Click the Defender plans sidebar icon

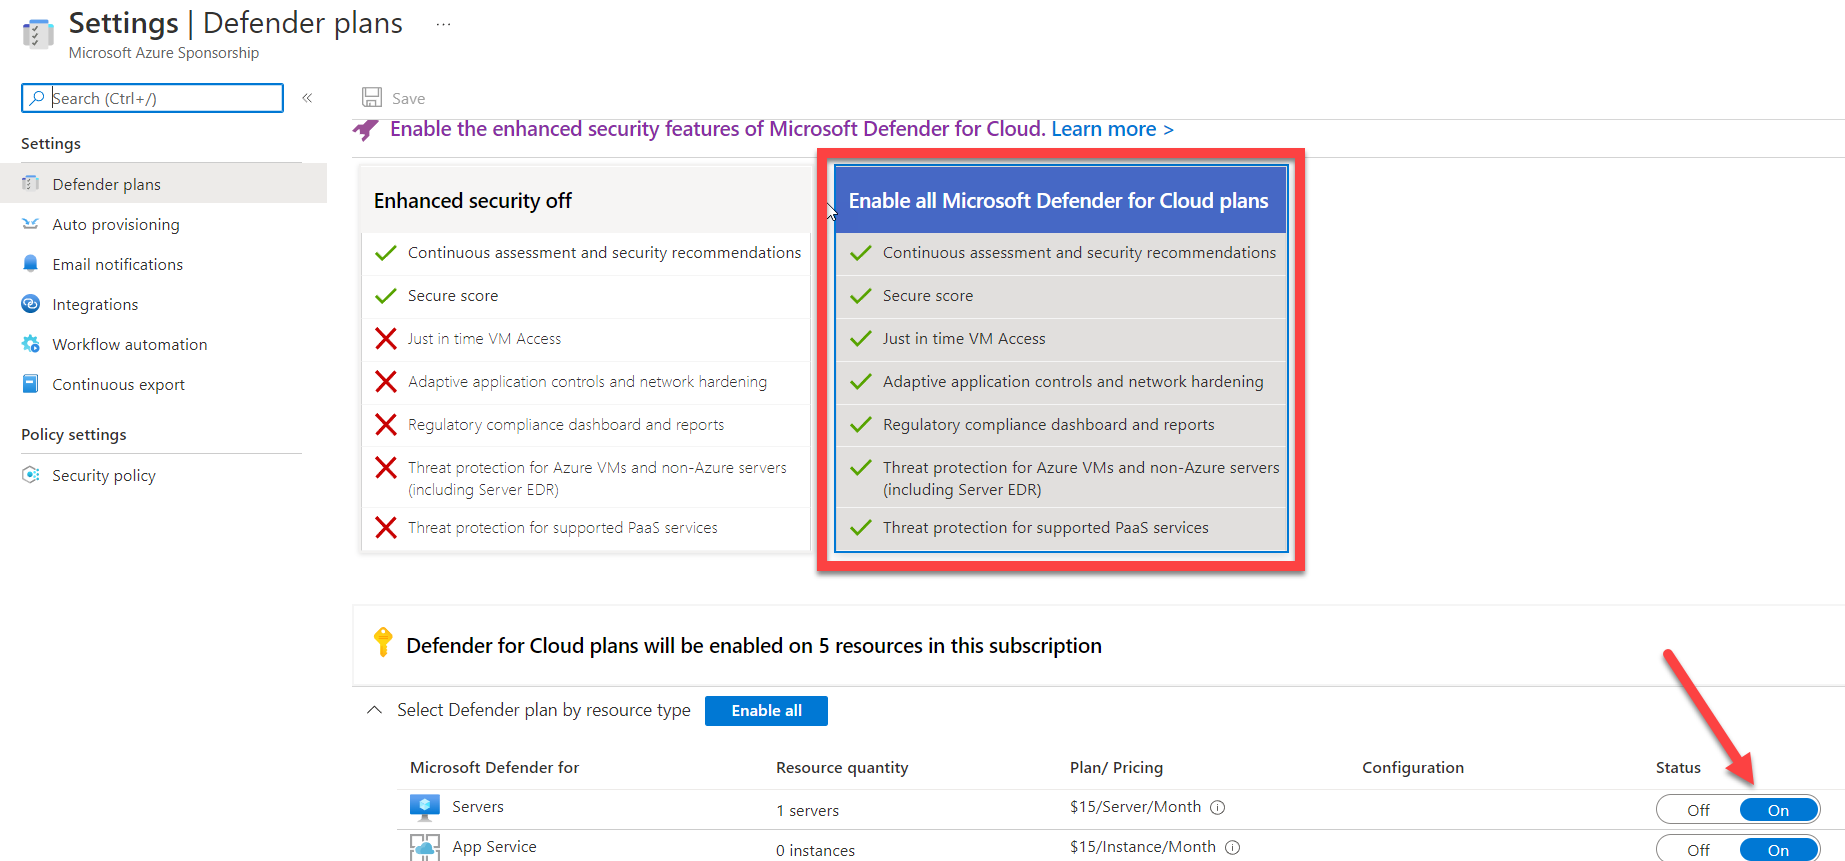pos(31,183)
